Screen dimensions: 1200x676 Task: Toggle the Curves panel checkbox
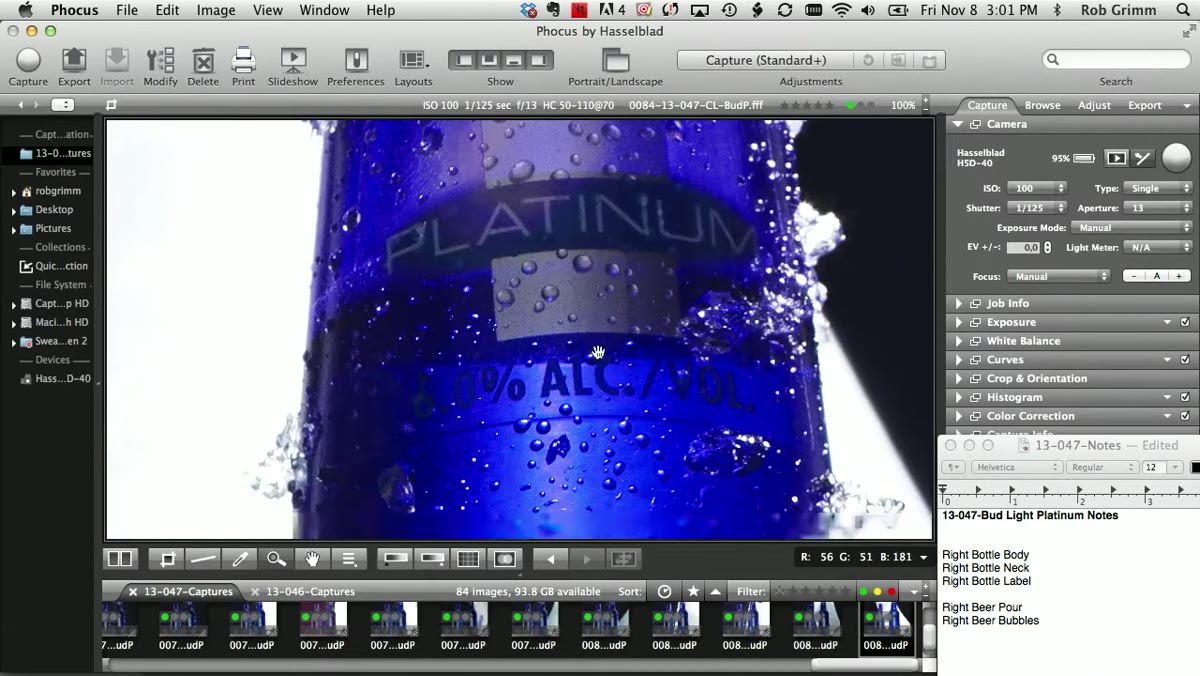point(1185,360)
